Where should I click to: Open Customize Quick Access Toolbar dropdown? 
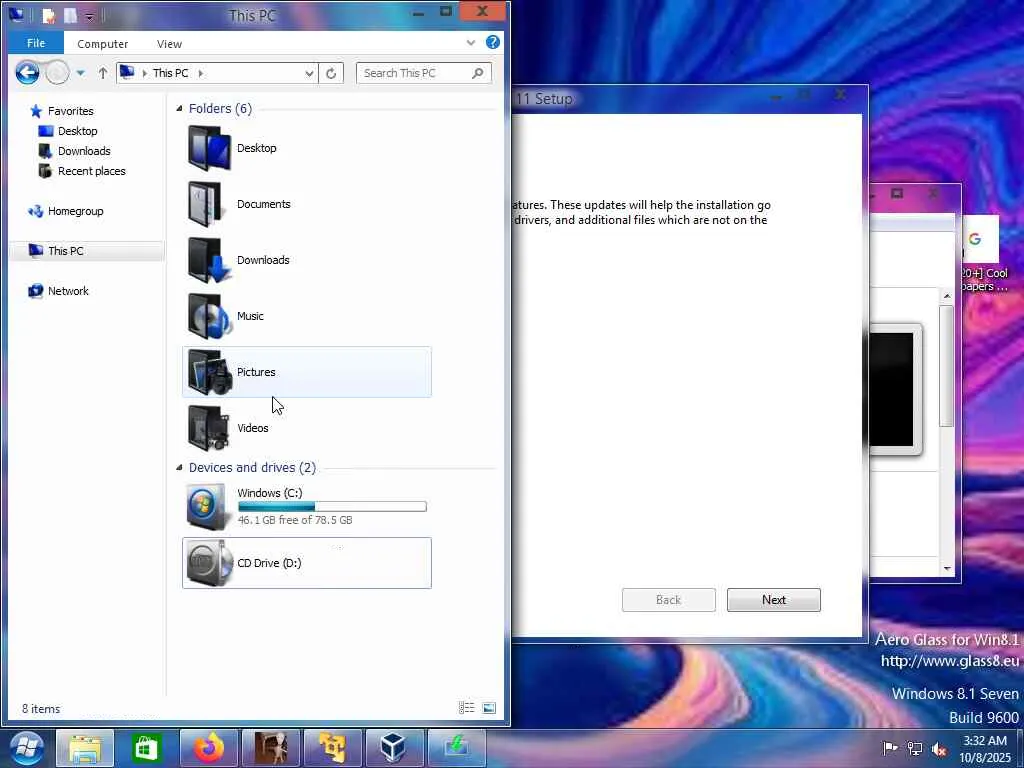click(x=89, y=16)
